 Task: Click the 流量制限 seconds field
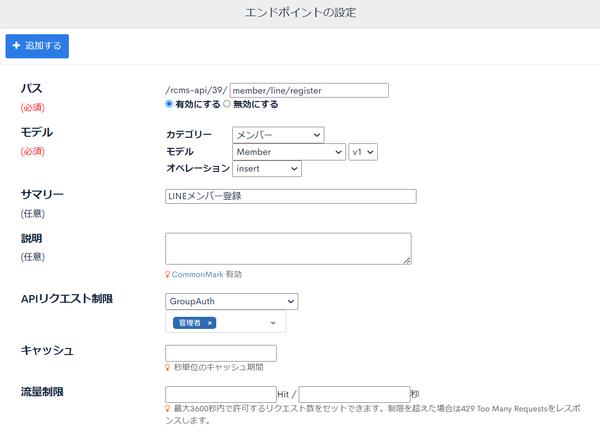354,394
